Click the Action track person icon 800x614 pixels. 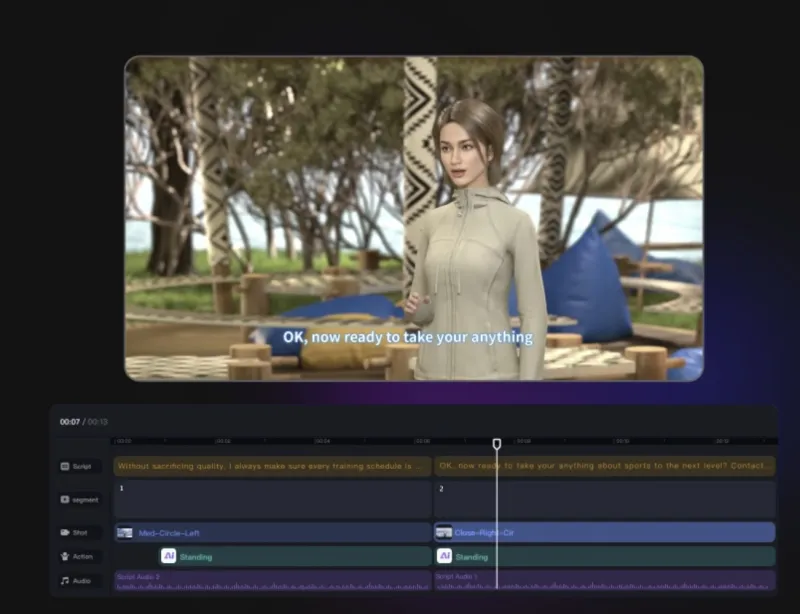pyautogui.click(x=65, y=556)
